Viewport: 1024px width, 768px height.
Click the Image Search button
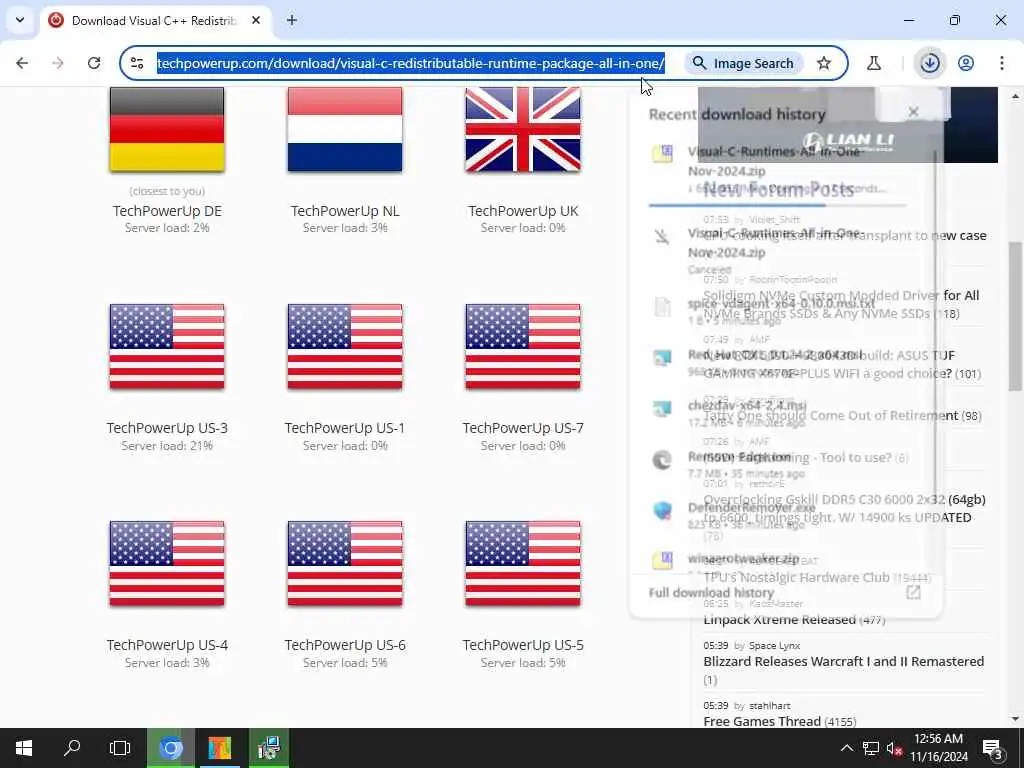[x=743, y=63]
